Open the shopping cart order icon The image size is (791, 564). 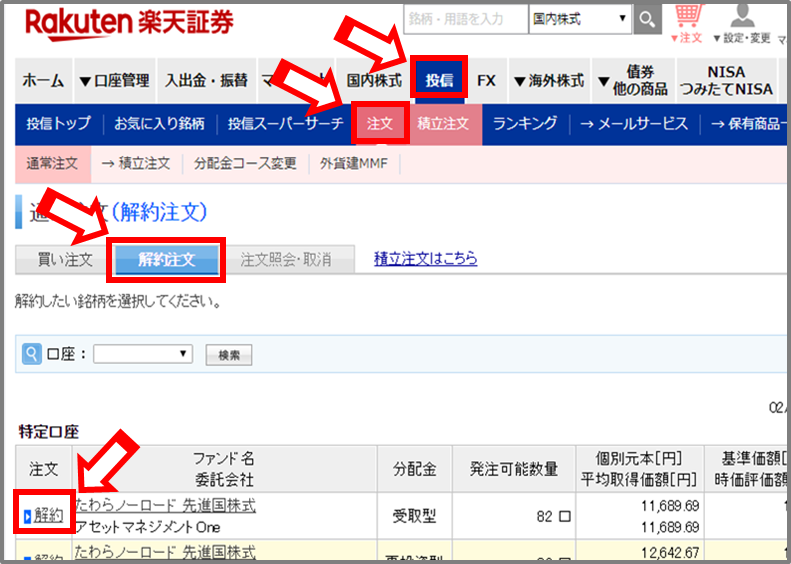click(x=687, y=16)
